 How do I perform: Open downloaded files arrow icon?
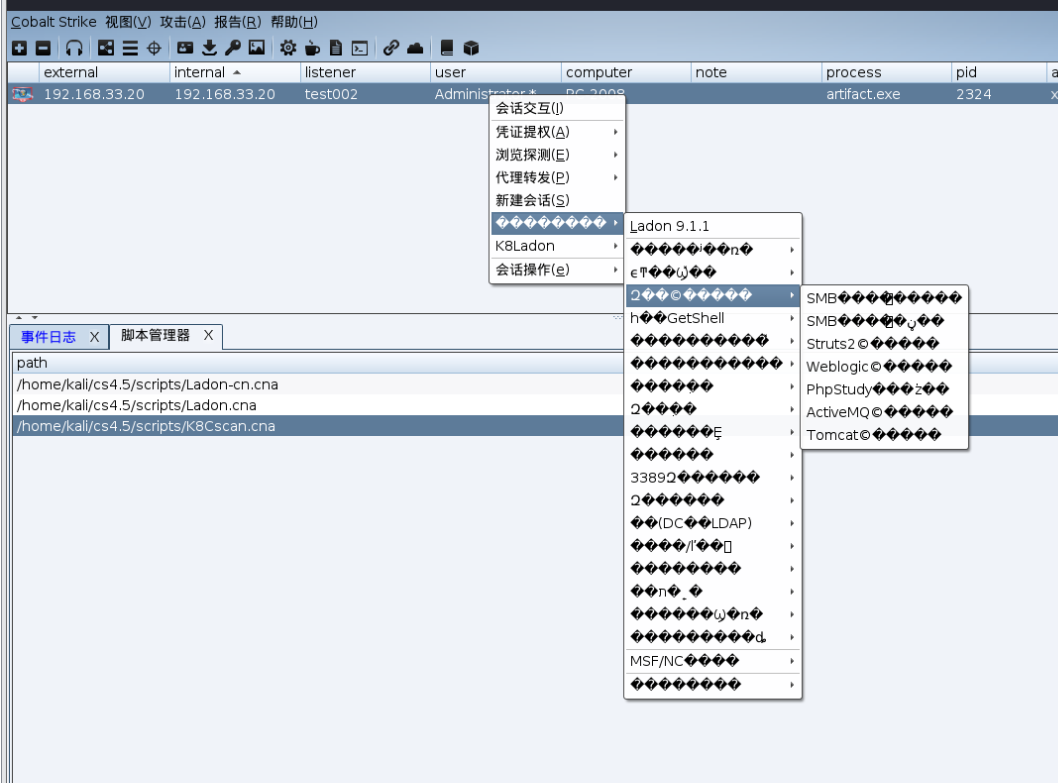[x=209, y=48]
